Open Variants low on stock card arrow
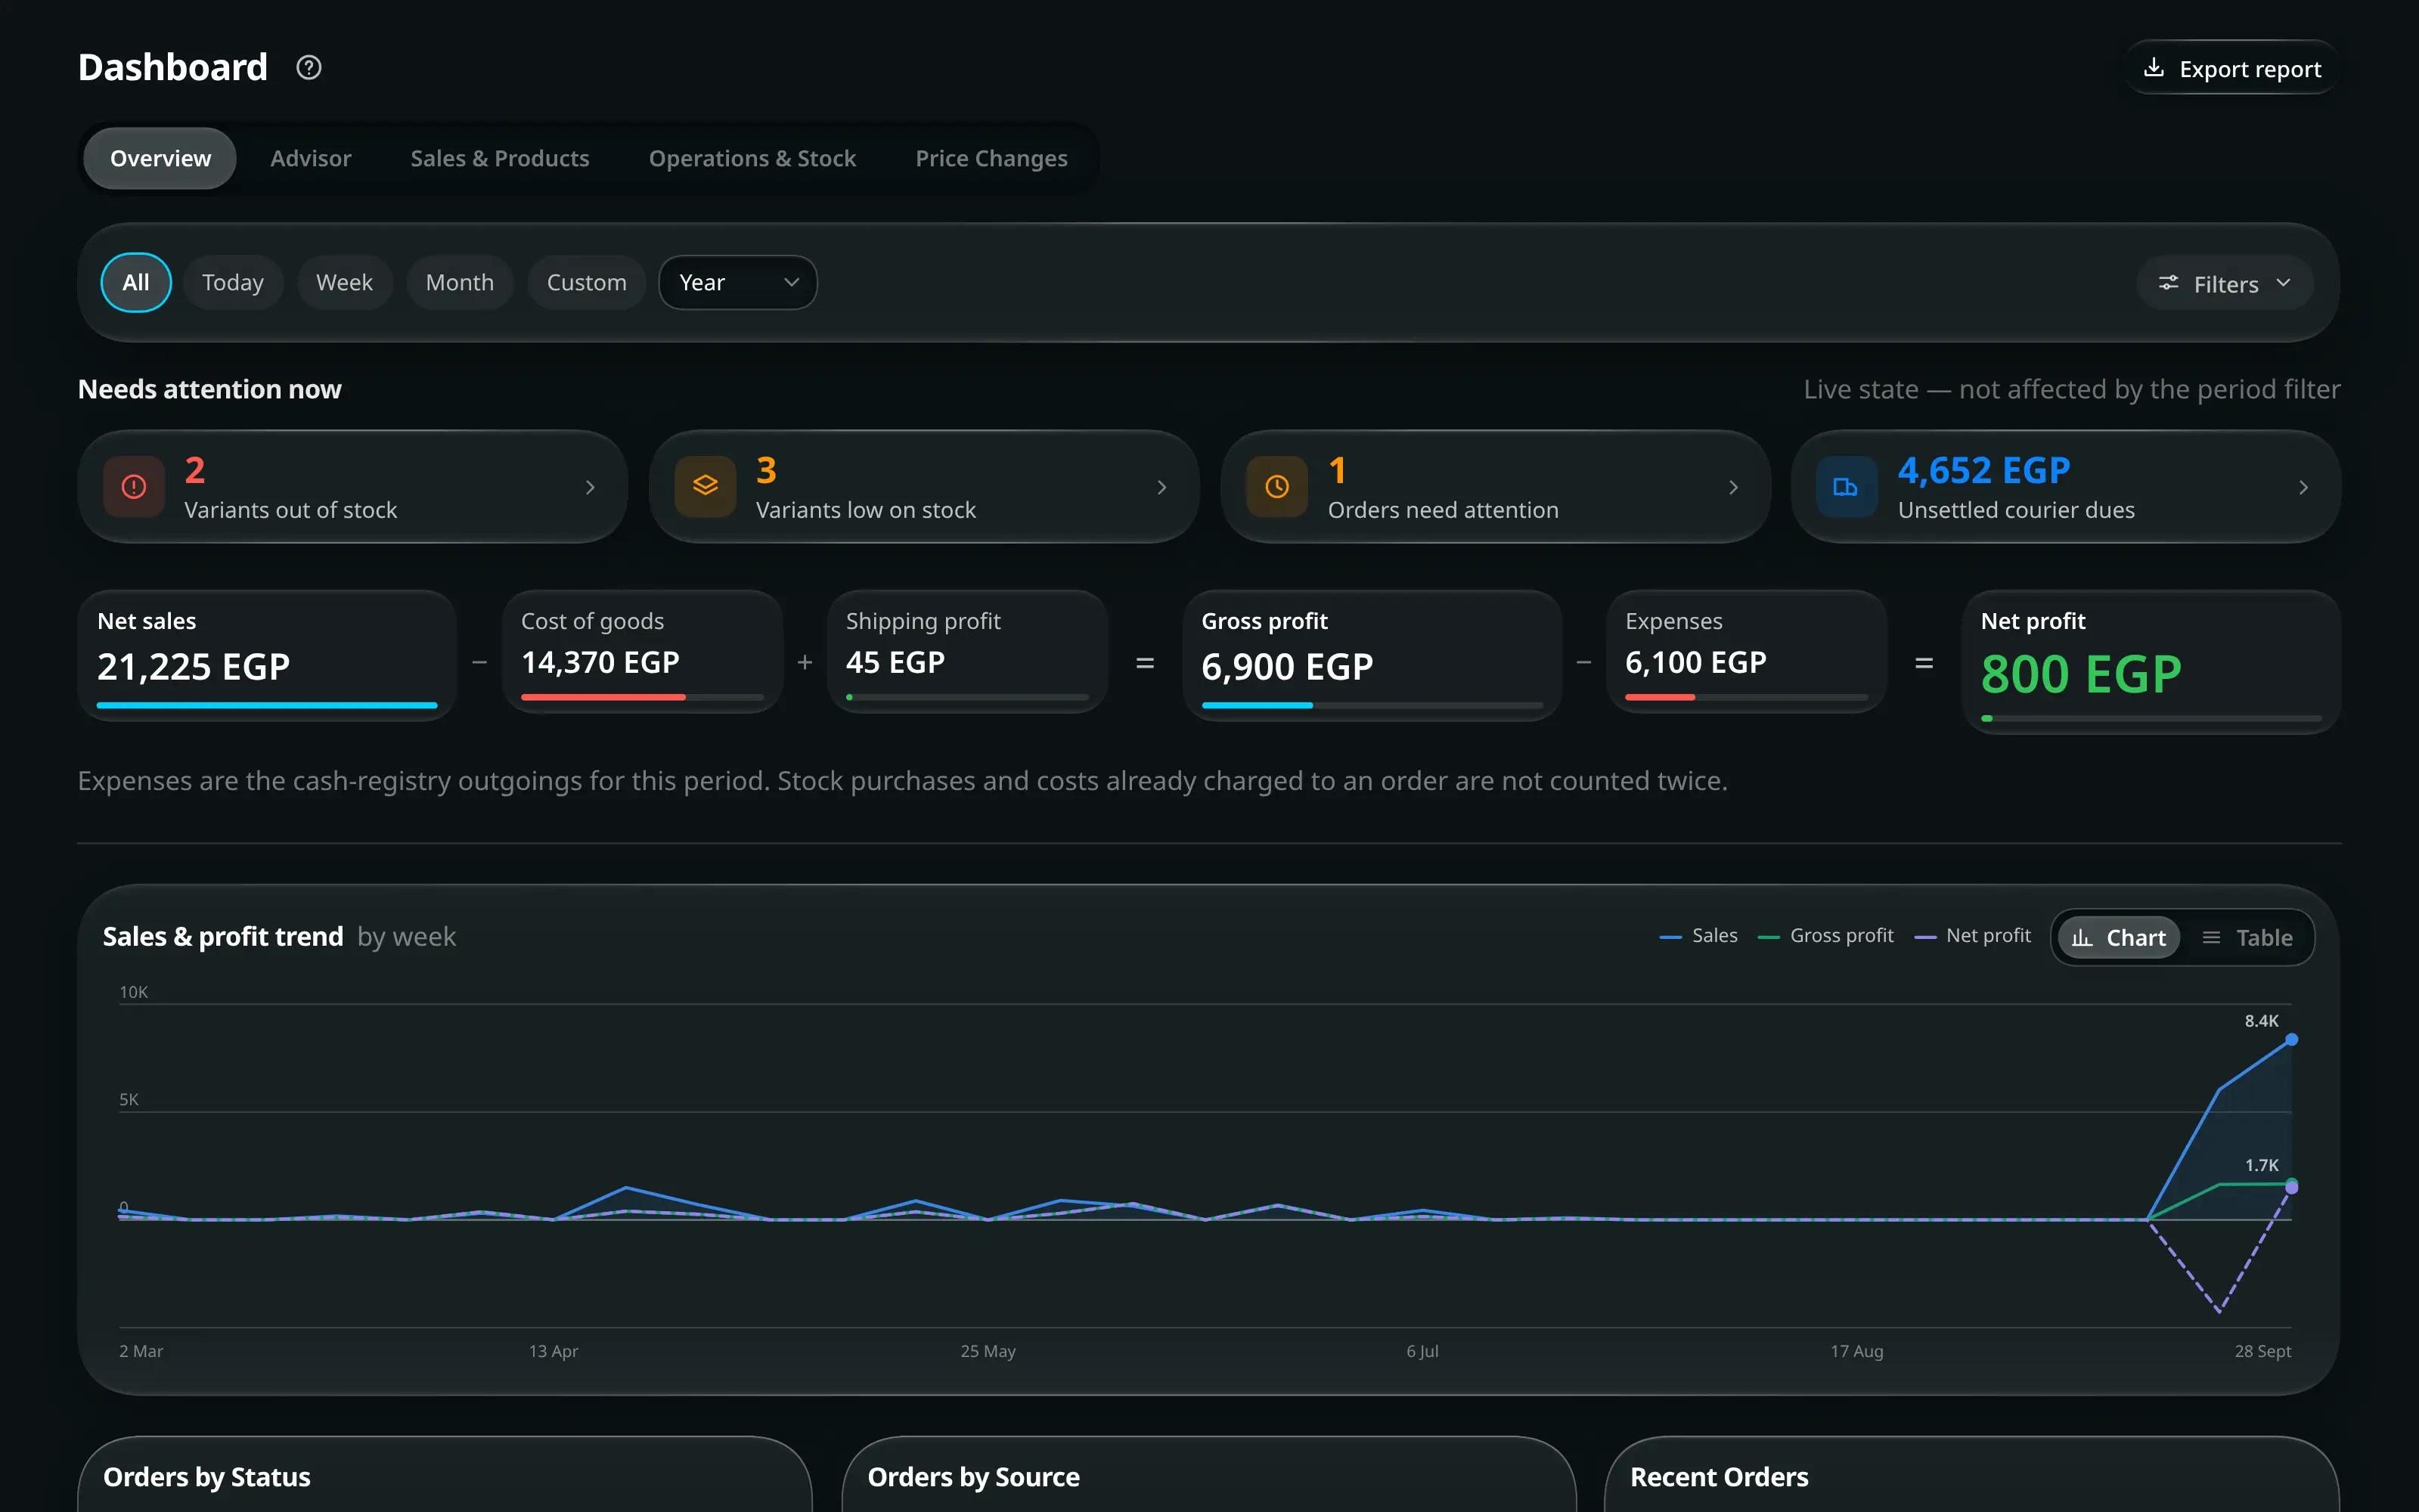 click(x=1162, y=487)
